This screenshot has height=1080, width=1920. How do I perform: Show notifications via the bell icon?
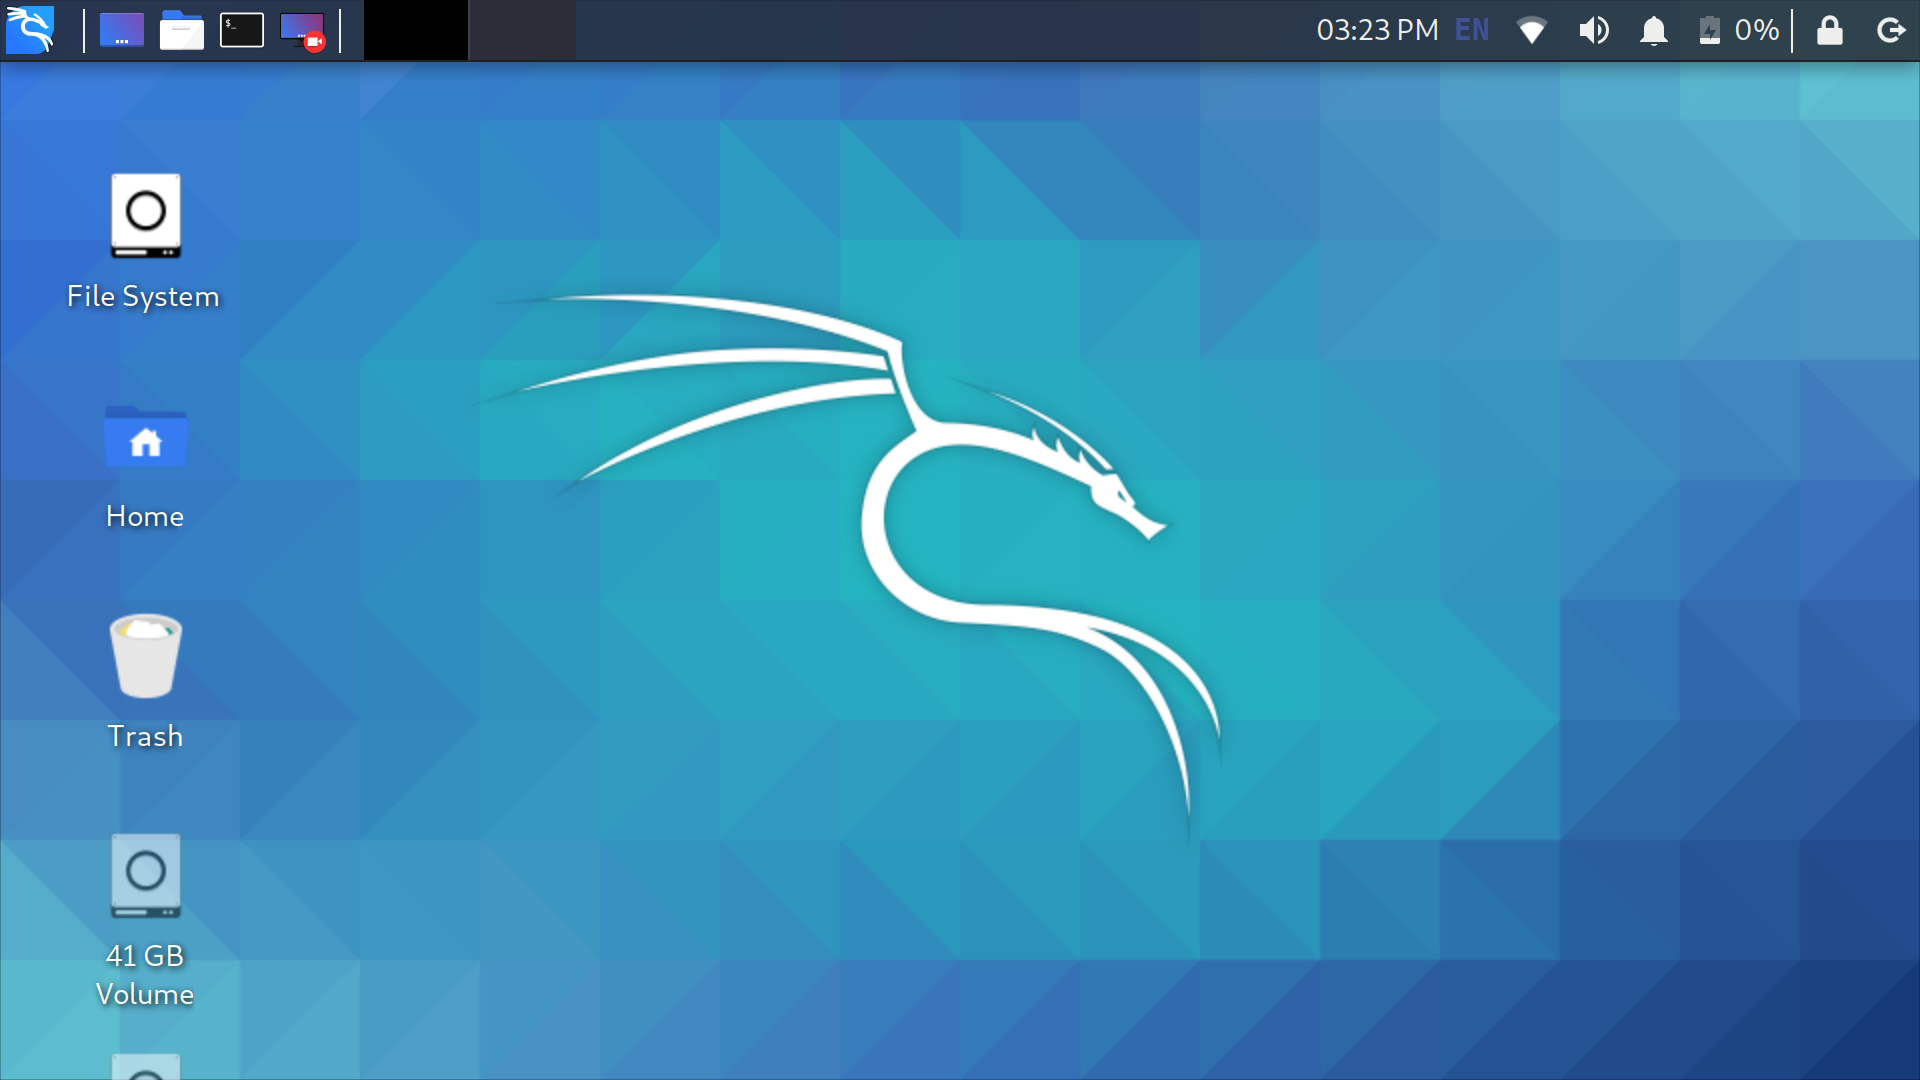click(x=1654, y=30)
